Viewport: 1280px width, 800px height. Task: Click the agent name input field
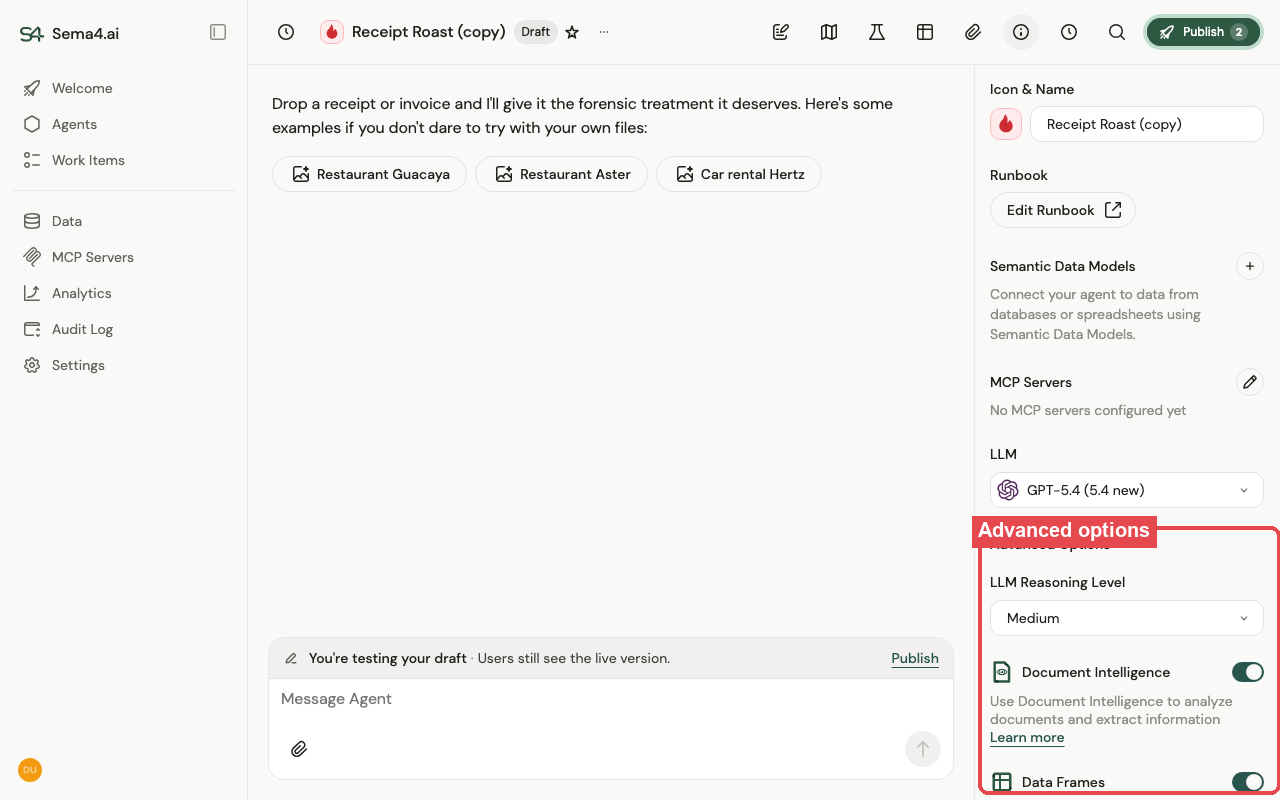(x=1147, y=124)
